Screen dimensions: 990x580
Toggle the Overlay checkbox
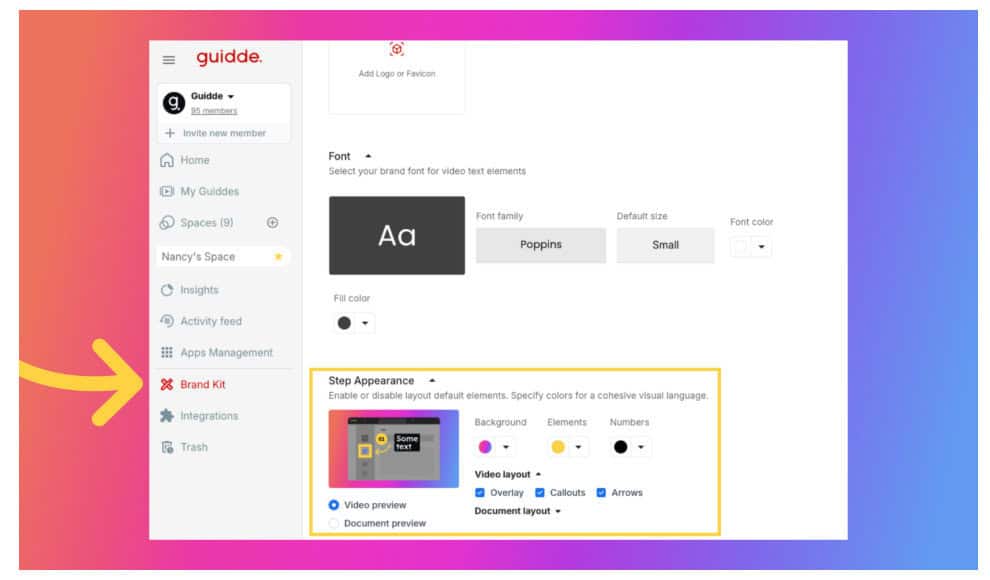click(480, 493)
